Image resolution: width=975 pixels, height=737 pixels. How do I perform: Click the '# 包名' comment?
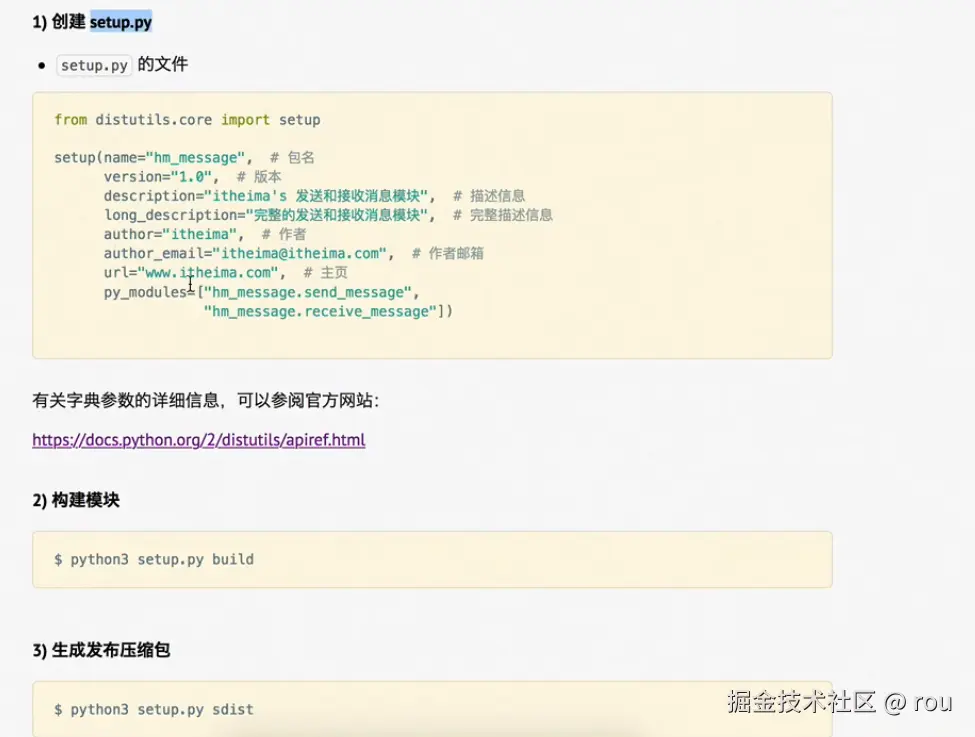point(292,157)
